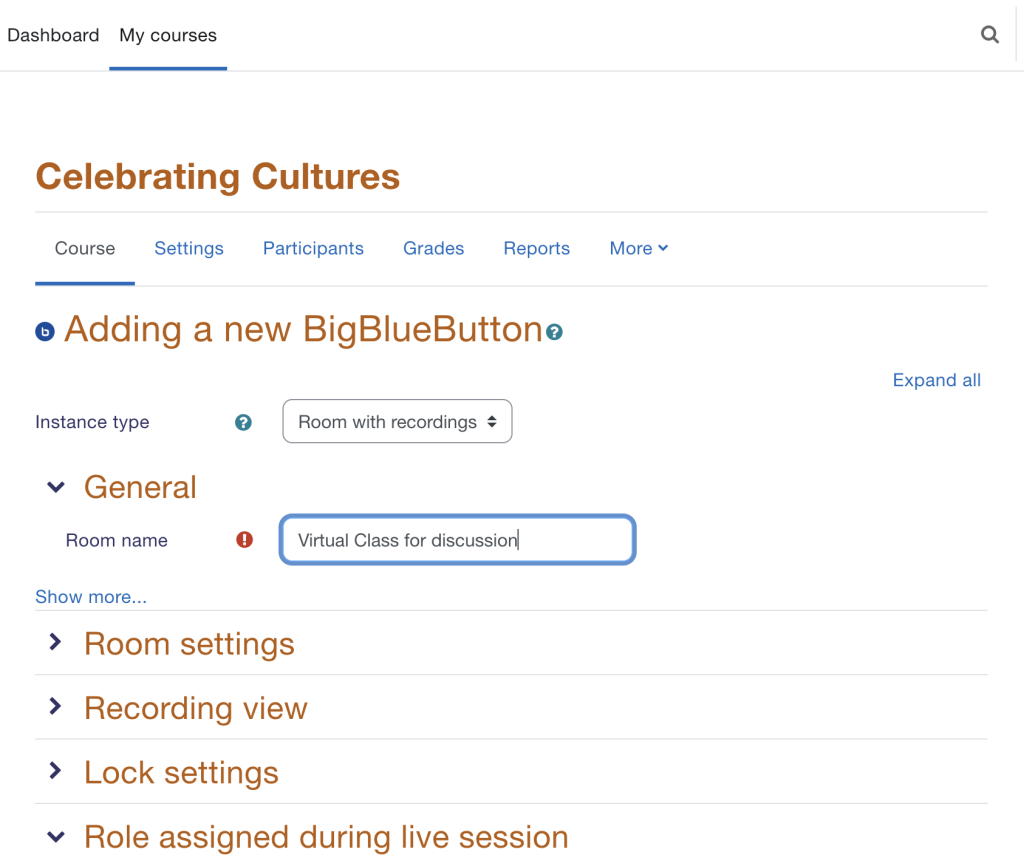1024x855 pixels.
Task: Open the Reports tab
Action: [536, 249]
